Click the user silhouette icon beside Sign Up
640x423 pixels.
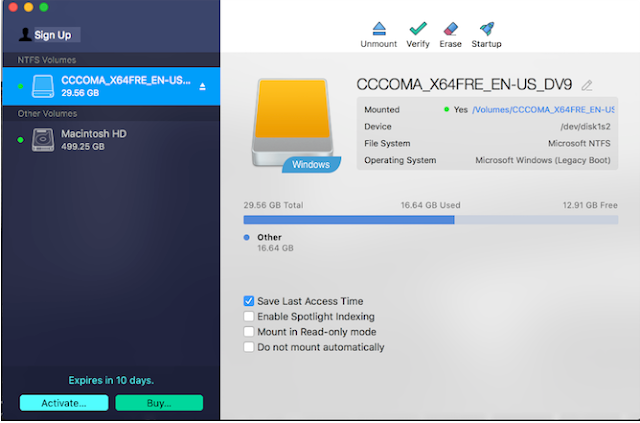click(25, 35)
